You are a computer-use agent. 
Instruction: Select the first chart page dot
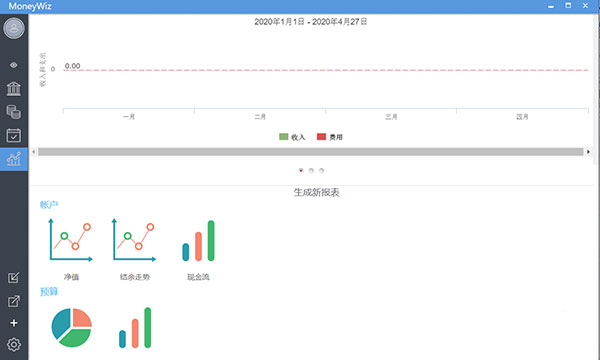301,170
